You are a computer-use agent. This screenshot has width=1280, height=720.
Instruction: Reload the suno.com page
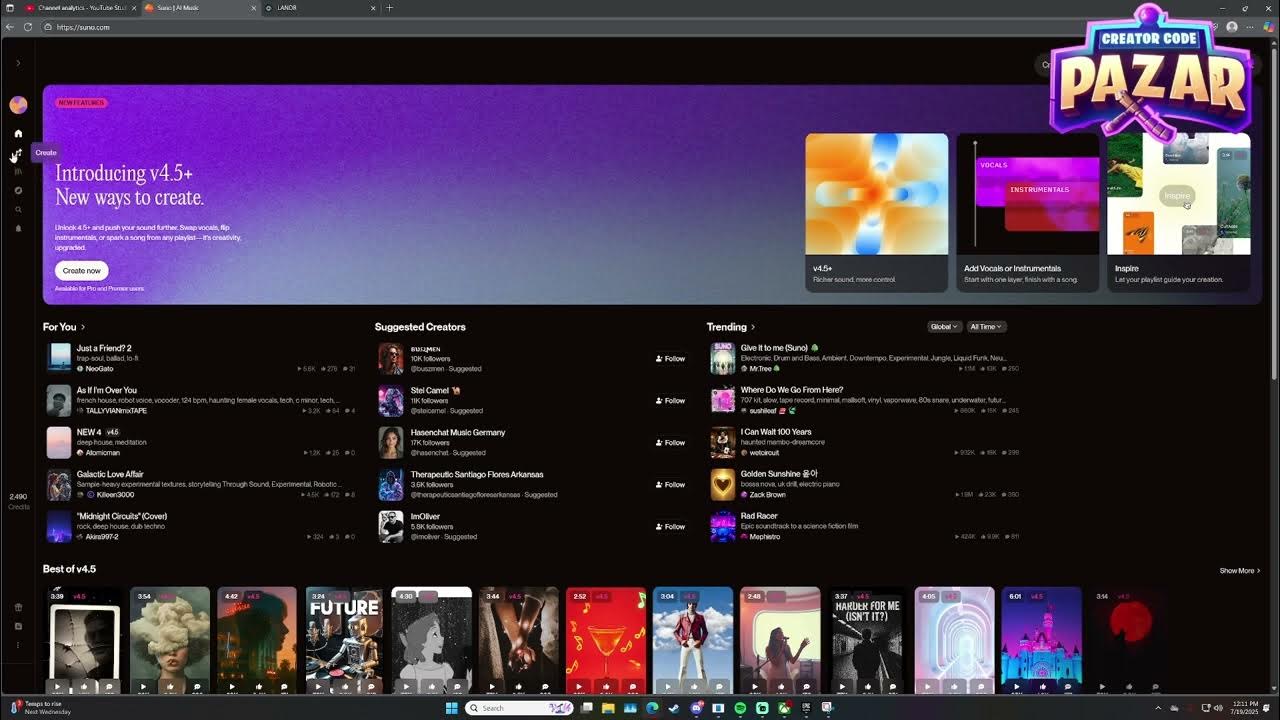pos(30,27)
